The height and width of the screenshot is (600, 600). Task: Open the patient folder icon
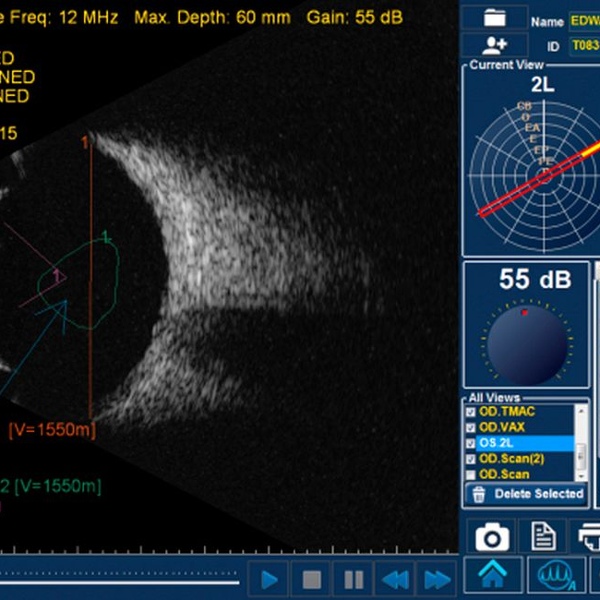click(x=494, y=18)
